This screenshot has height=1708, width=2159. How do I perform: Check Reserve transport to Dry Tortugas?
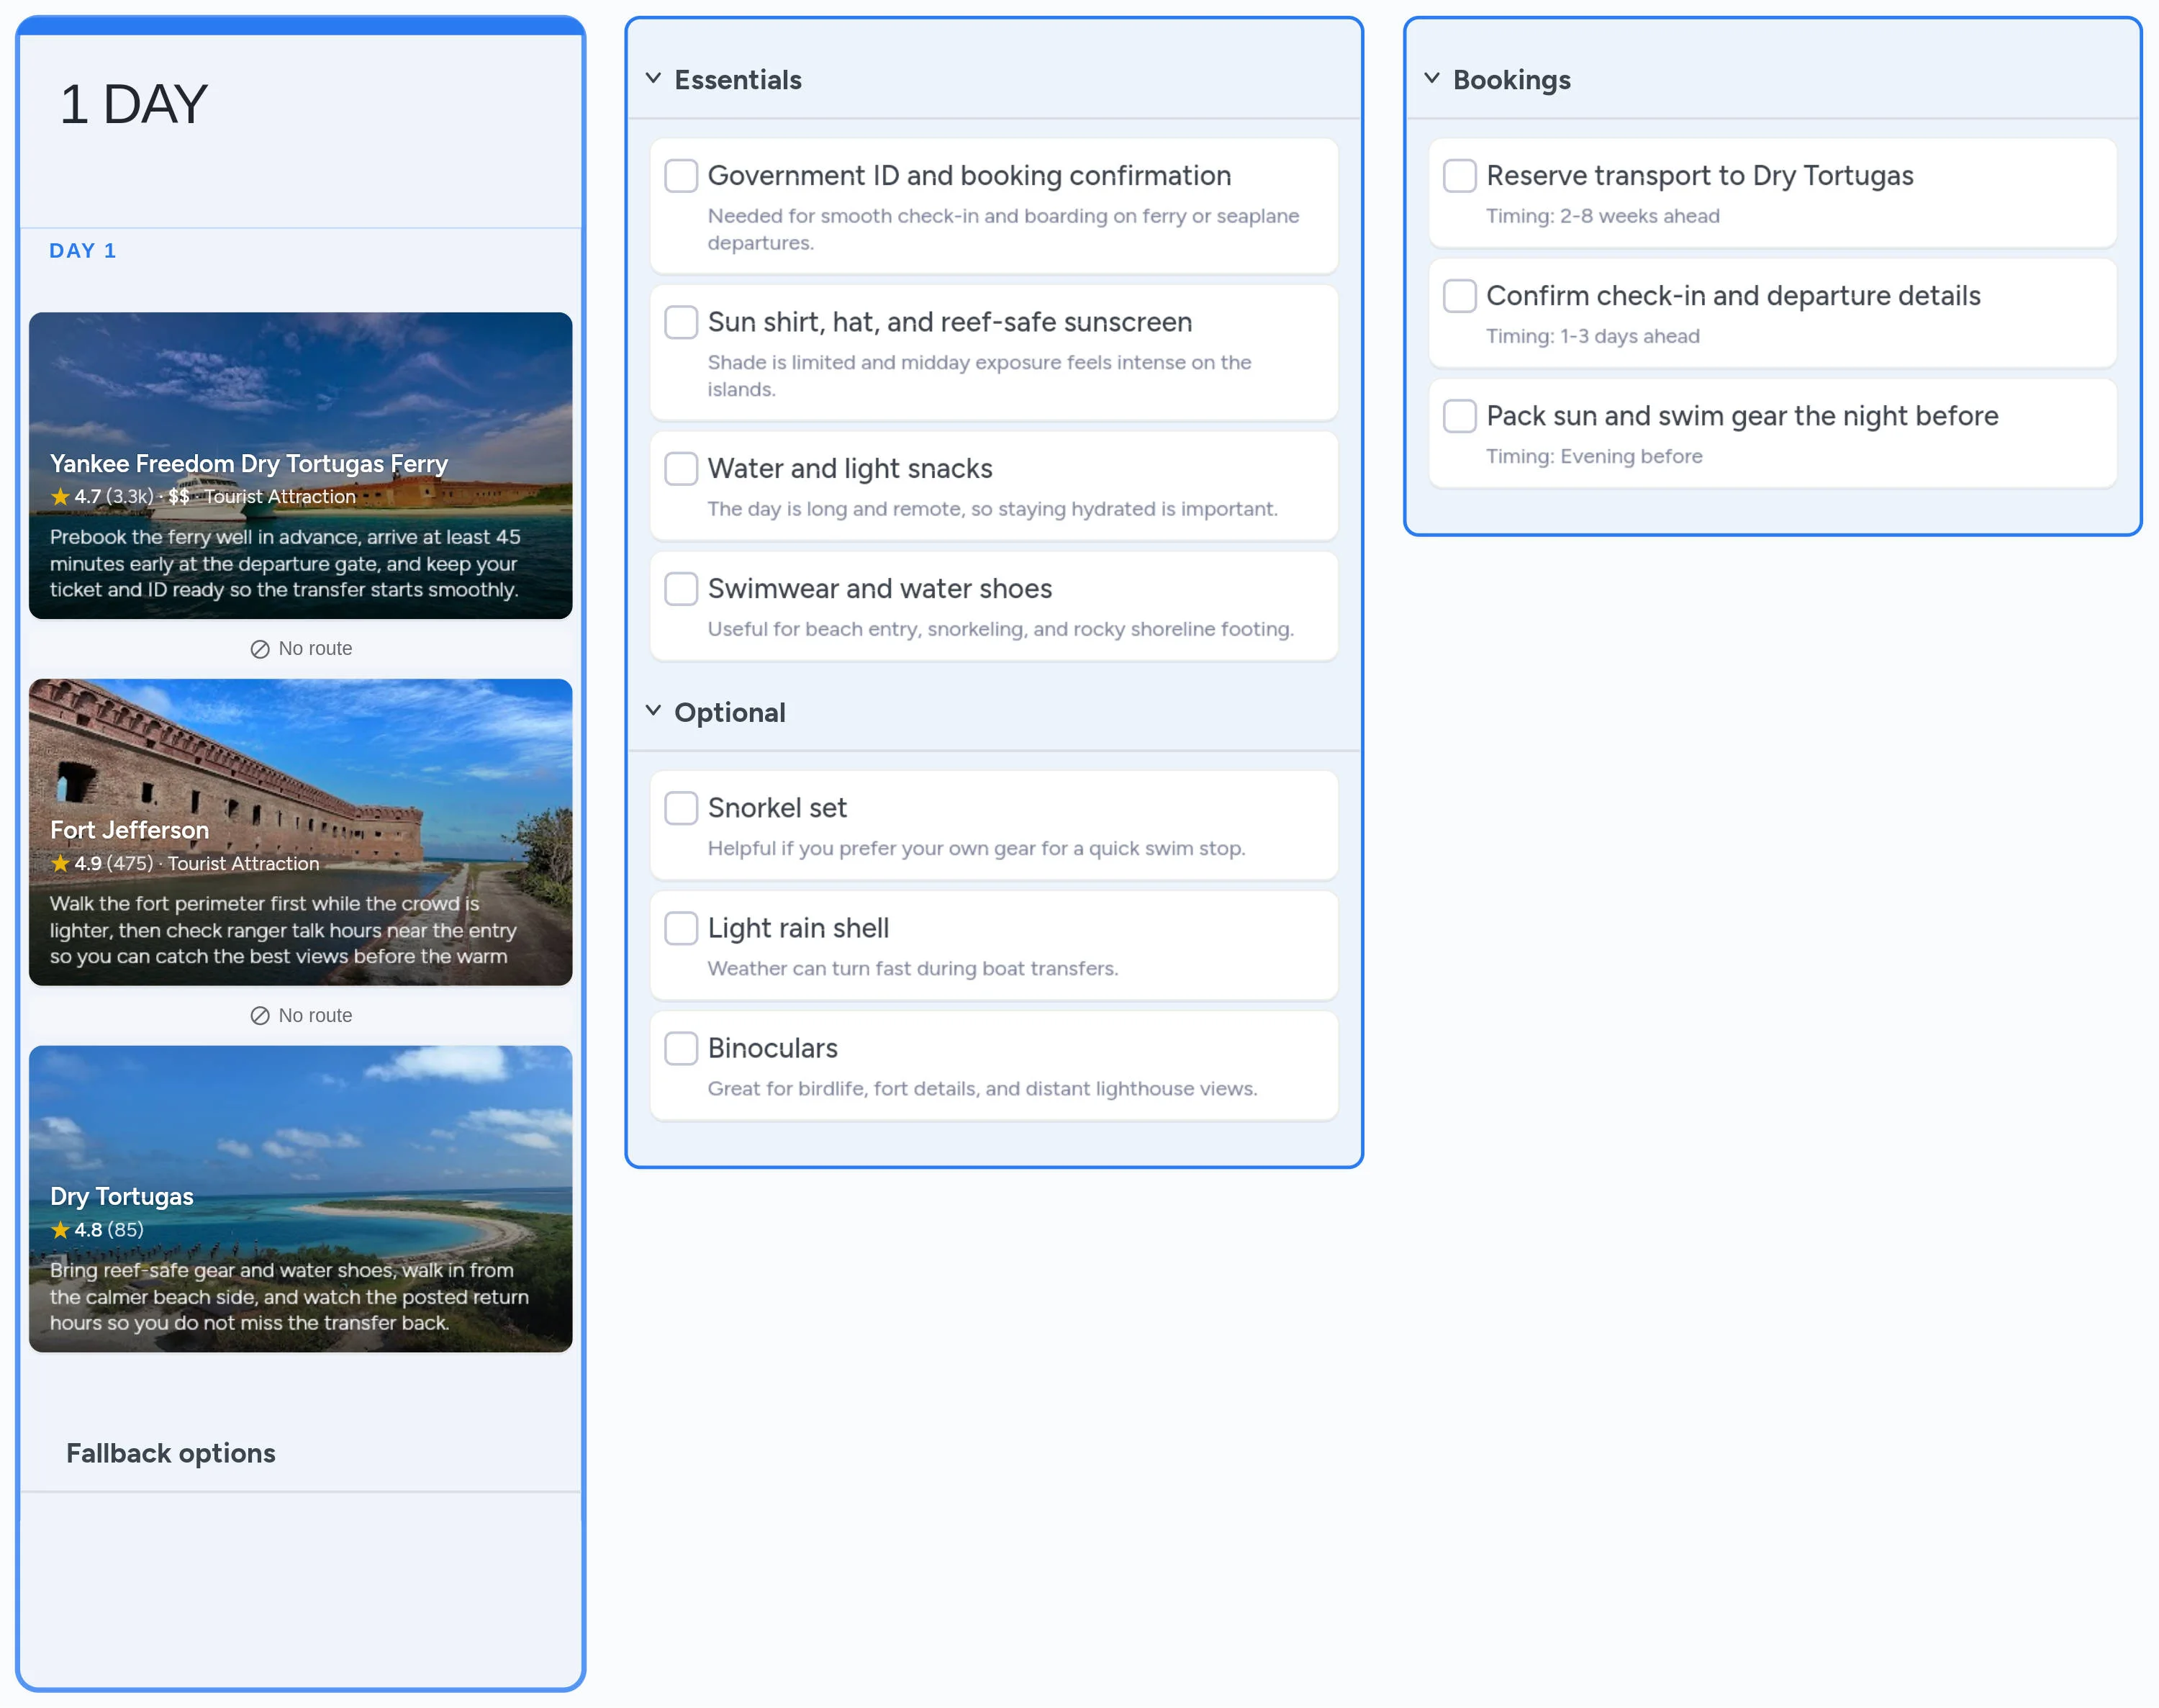pyautogui.click(x=1459, y=175)
